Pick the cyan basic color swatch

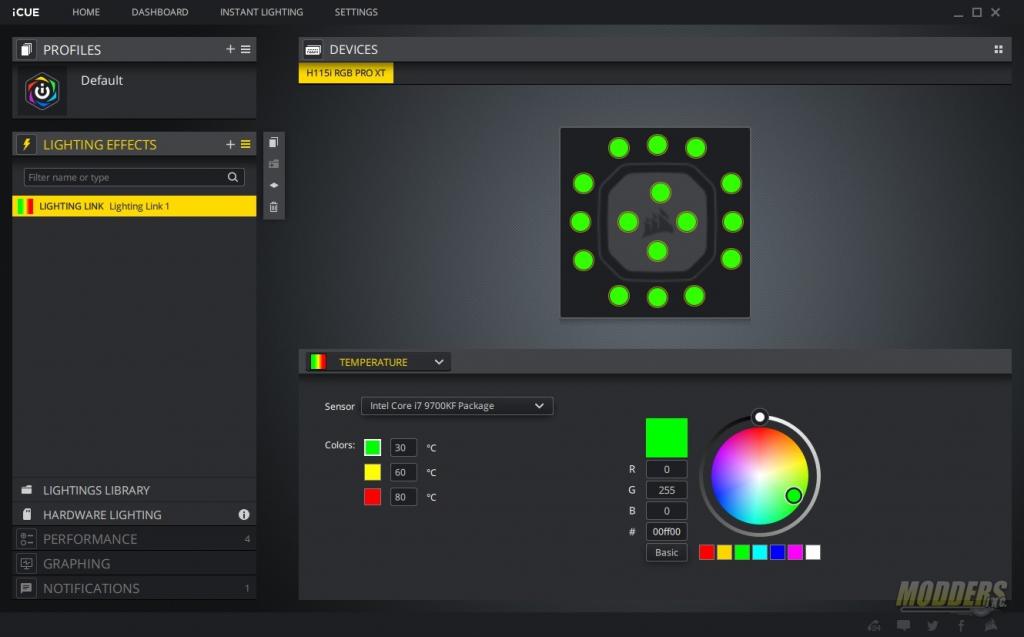[x=760, y=553]
